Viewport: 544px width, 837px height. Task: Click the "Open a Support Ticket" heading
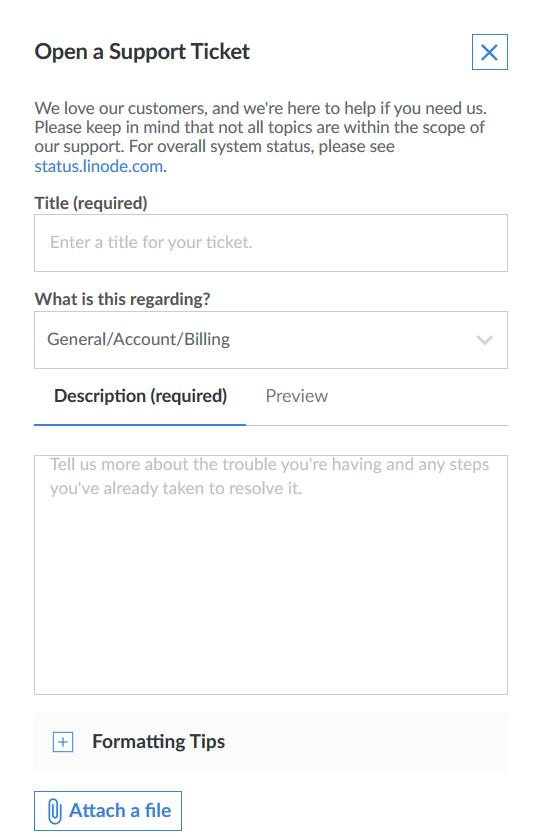(x=142, y=52)
